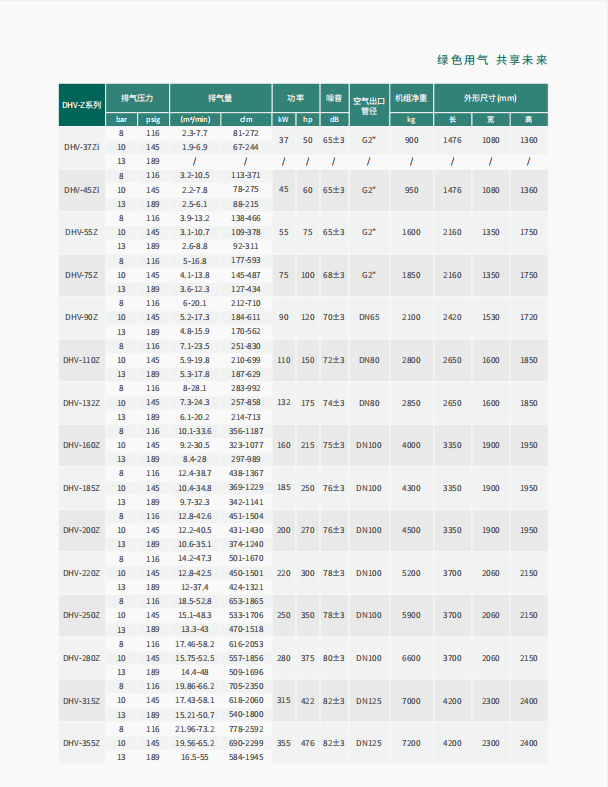The image size is (608, 787).
Task: Select the cfm value 501-1670
Action: [246, 559]
